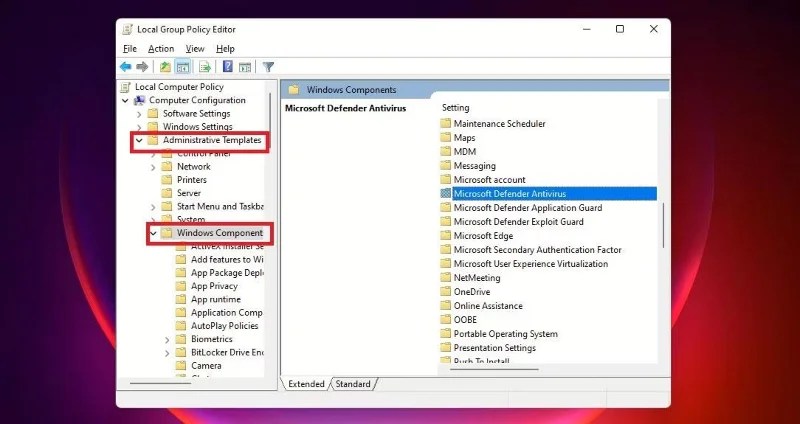Click the Computer Configuration tree icon
Viewport: 800px width, 424px height.
[139, 101]
